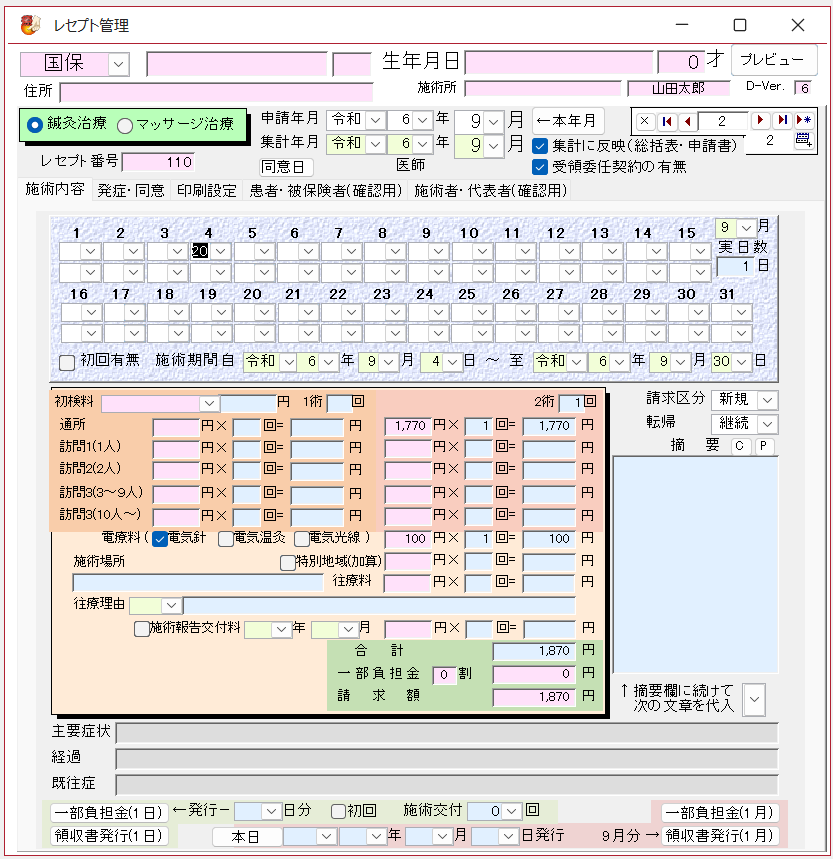Go to the first record
This screenshot has width=833, height=859.
[x=667, y=121]
